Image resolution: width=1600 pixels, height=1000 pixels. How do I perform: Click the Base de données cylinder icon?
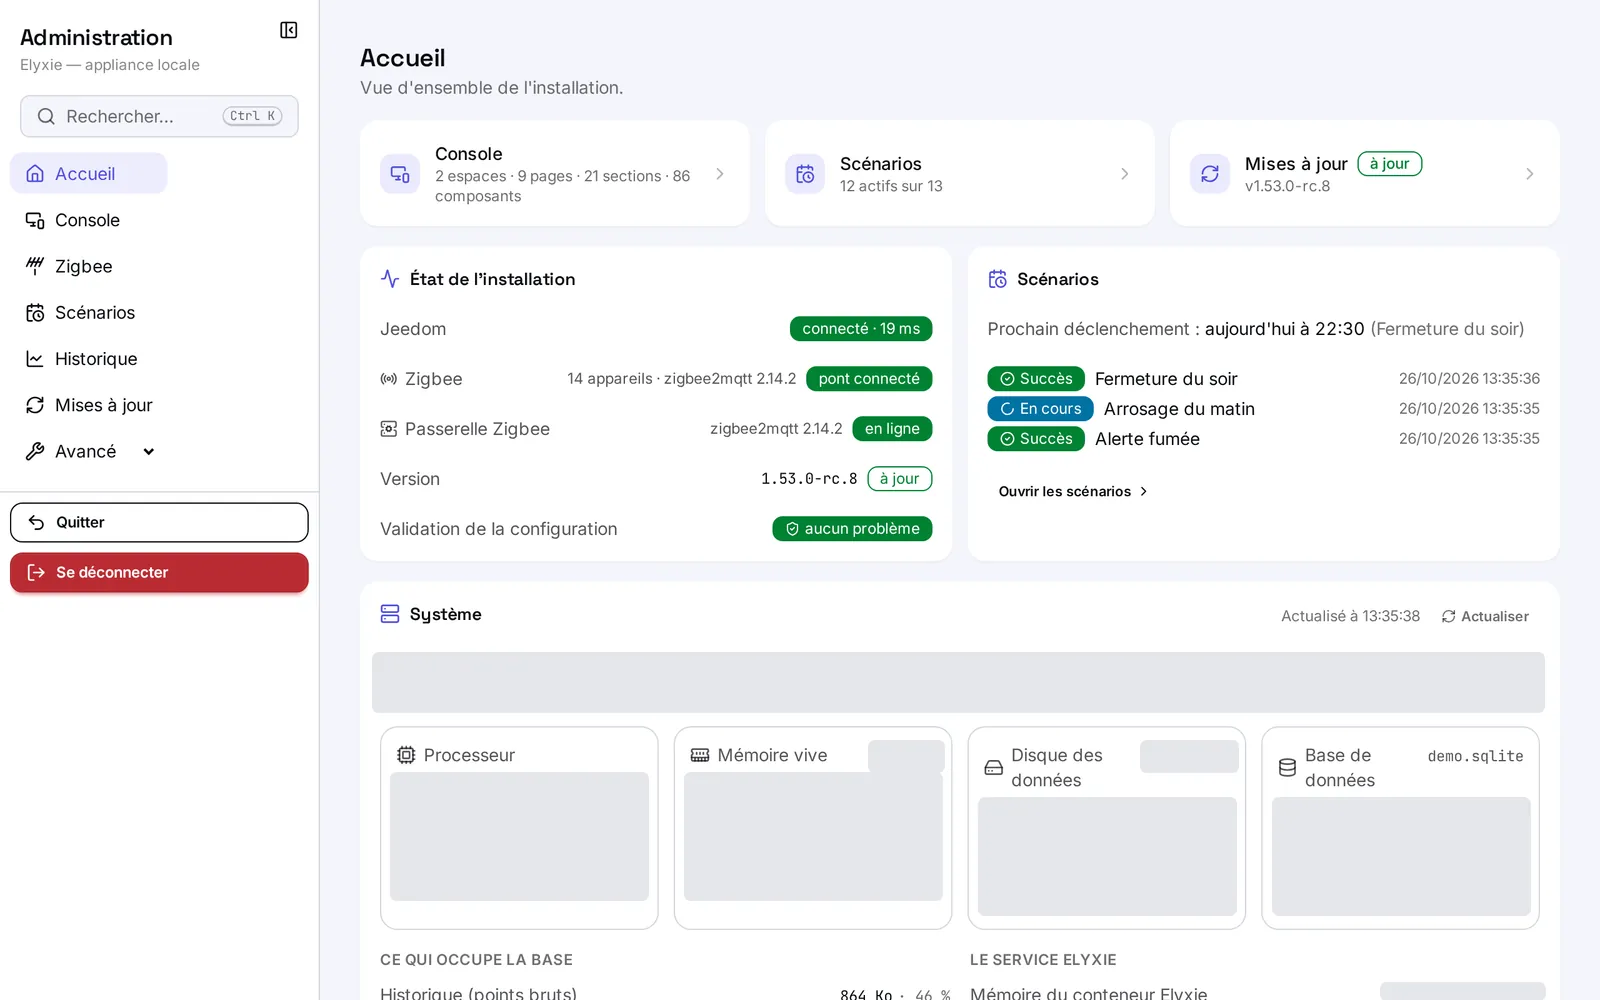click(1288, 768)
